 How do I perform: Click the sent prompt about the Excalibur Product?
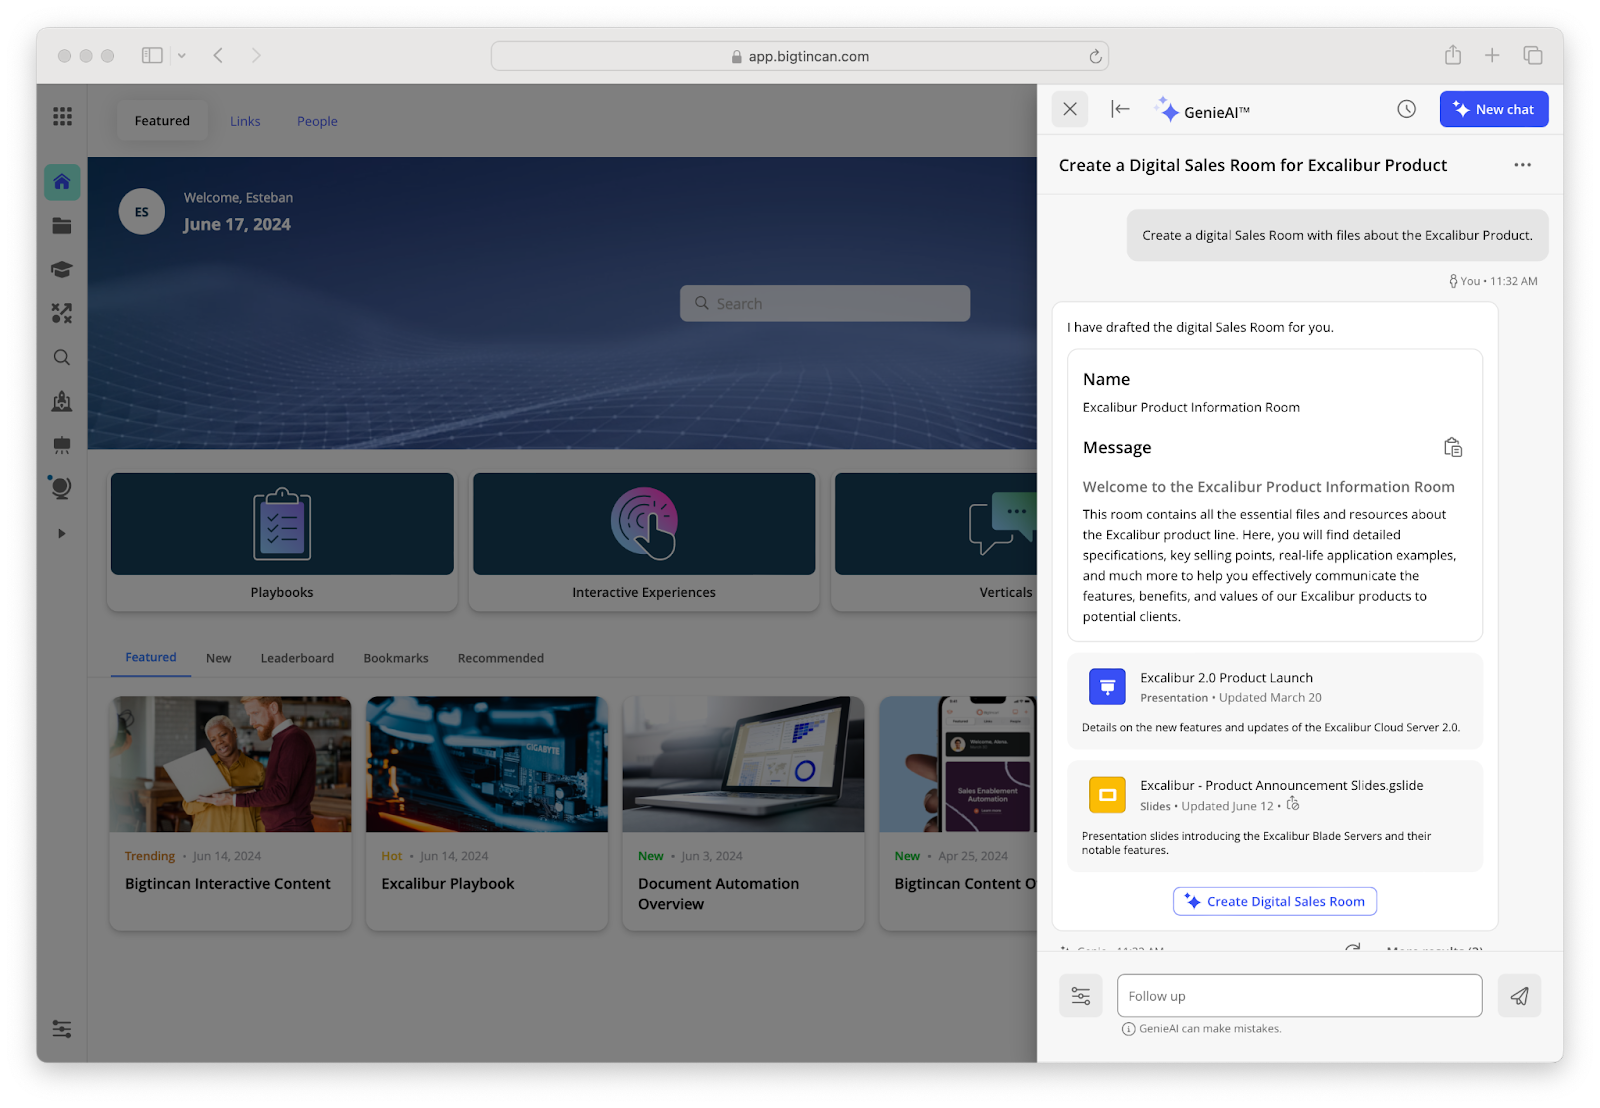(1337, 236)
